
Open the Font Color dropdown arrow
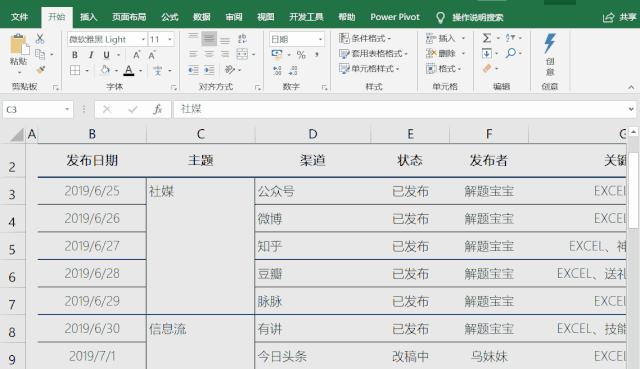[x=140, y=71]
